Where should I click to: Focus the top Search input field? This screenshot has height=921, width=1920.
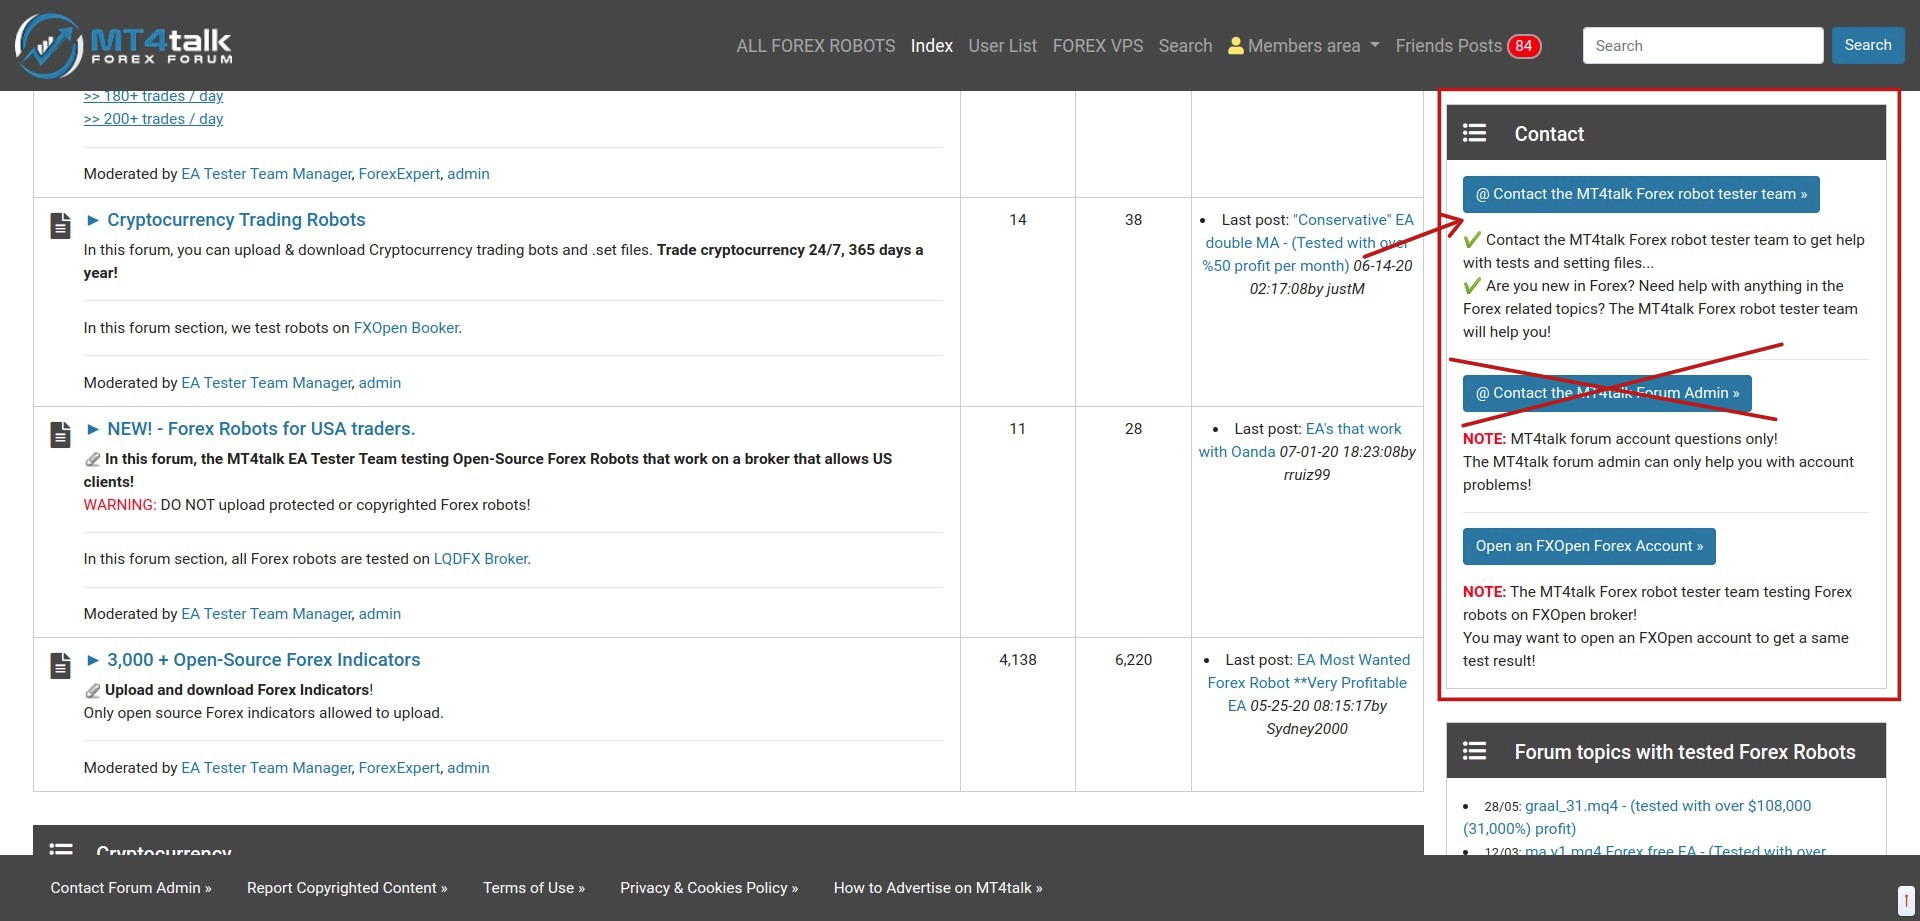1703,46
